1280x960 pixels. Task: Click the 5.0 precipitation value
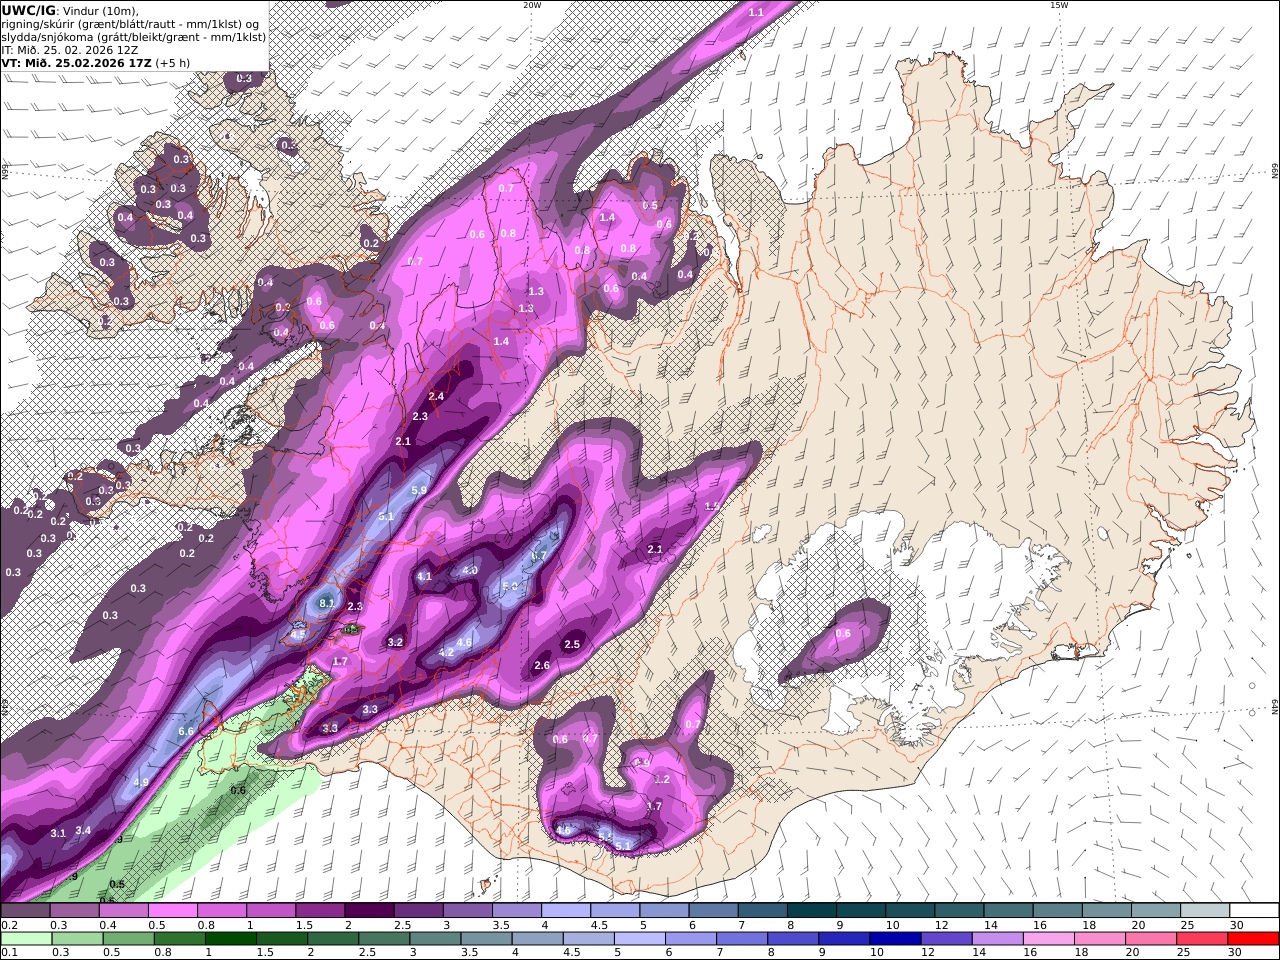pyautogui.click(x=509, y=587)
